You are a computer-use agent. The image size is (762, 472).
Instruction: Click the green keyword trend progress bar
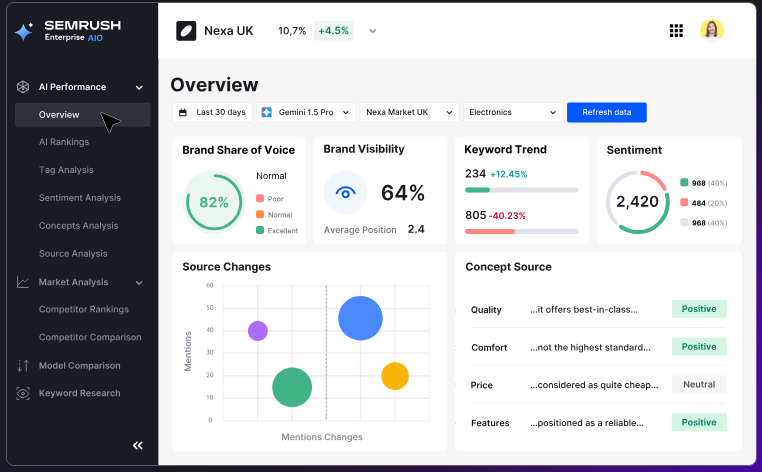pyautogui.click(x=521, y=190)
